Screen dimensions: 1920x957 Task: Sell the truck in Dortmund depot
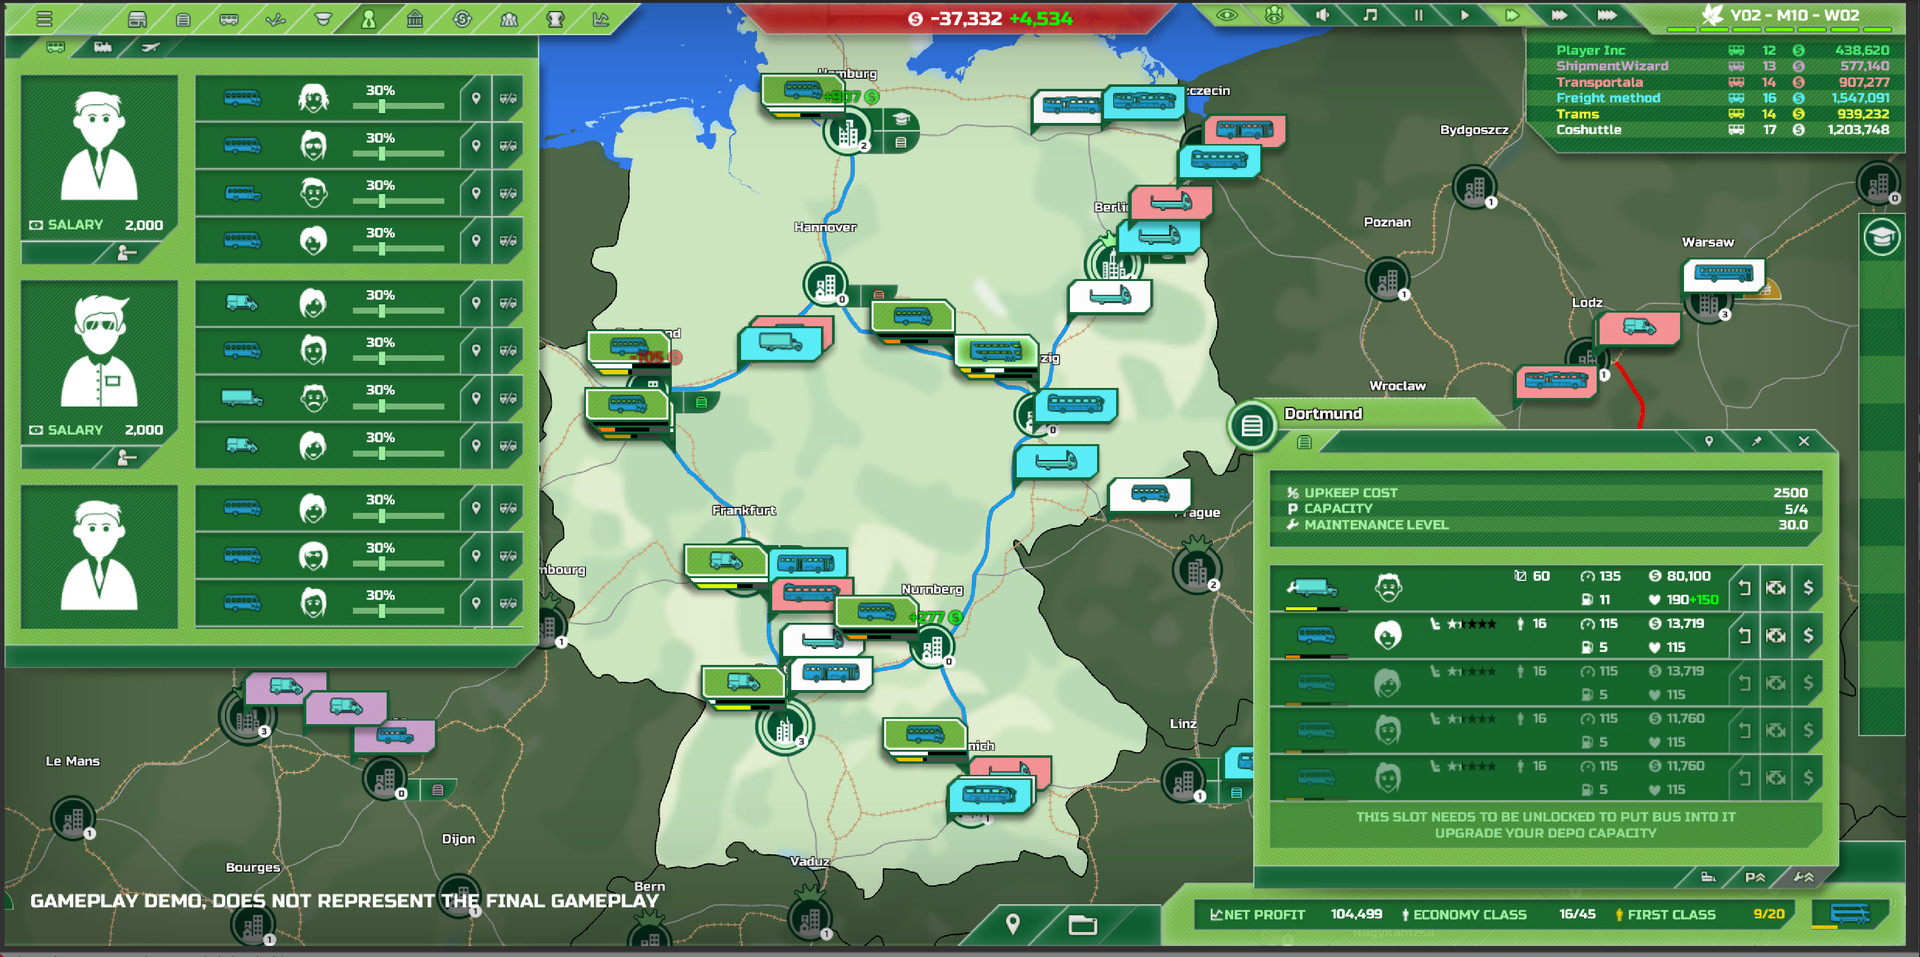(1808, 588)
